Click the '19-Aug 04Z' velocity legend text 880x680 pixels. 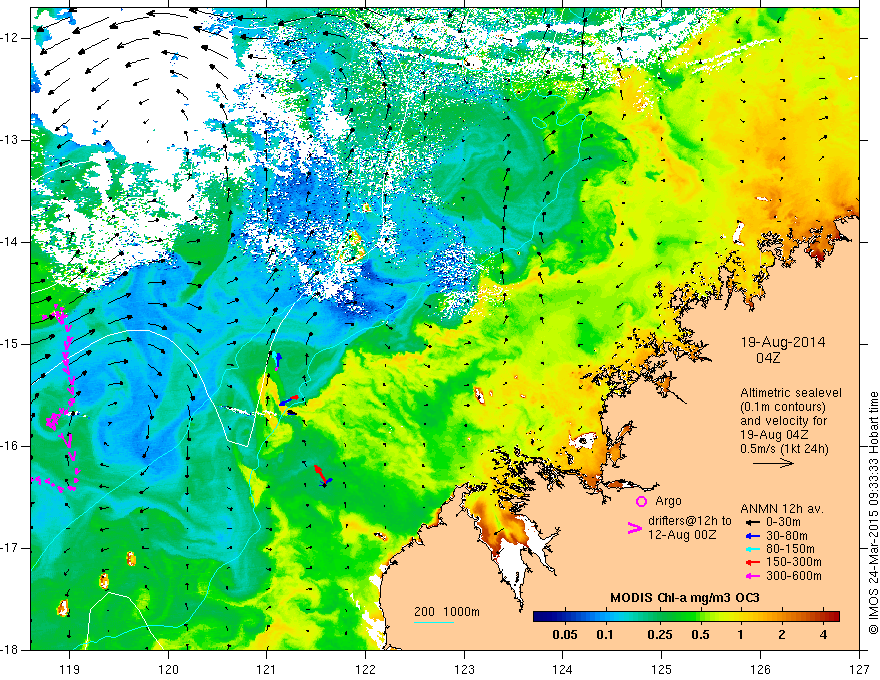776,434
